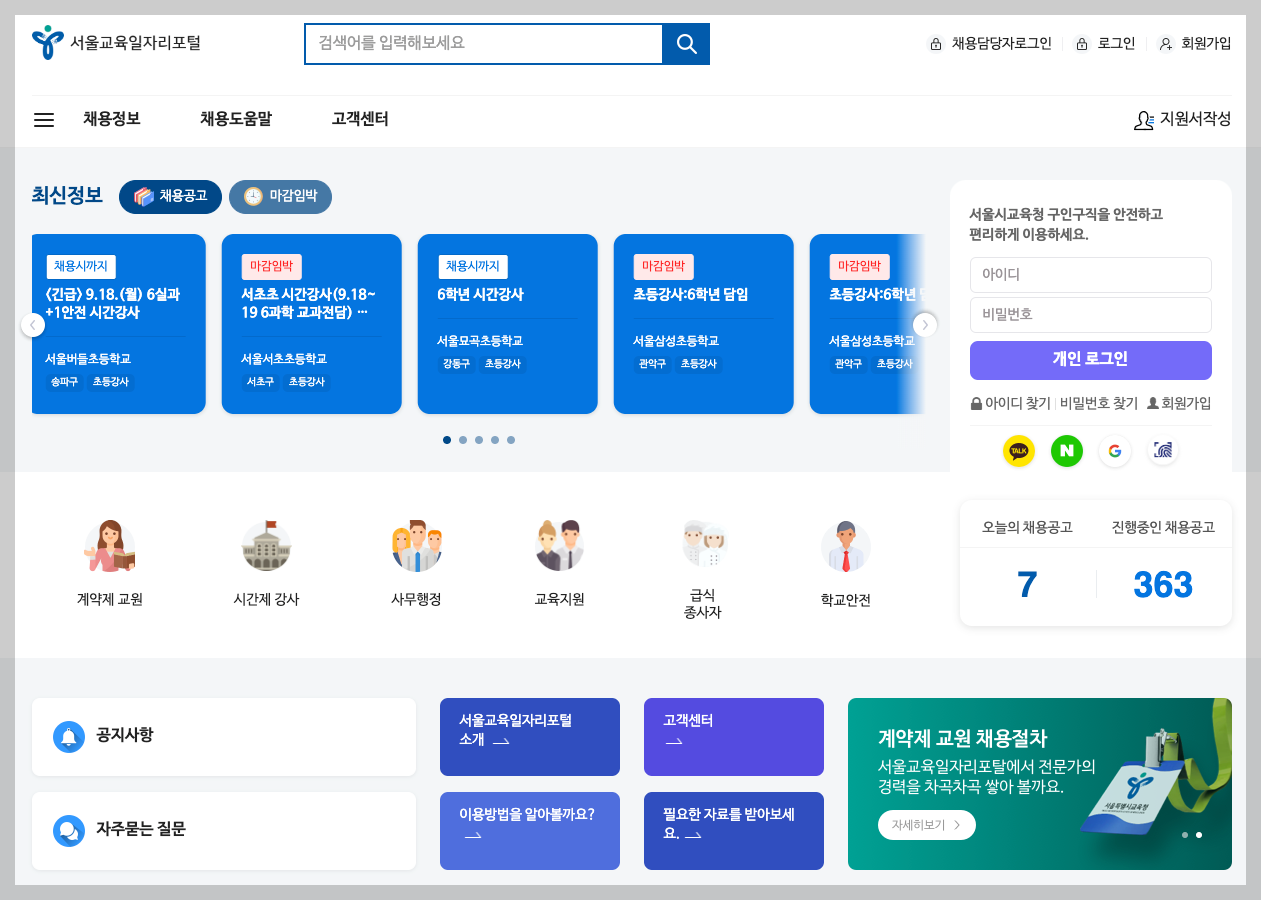Select the 계약제 교원 category icon
This screenshot has height=900, width=1261.
tap(108, 546)
